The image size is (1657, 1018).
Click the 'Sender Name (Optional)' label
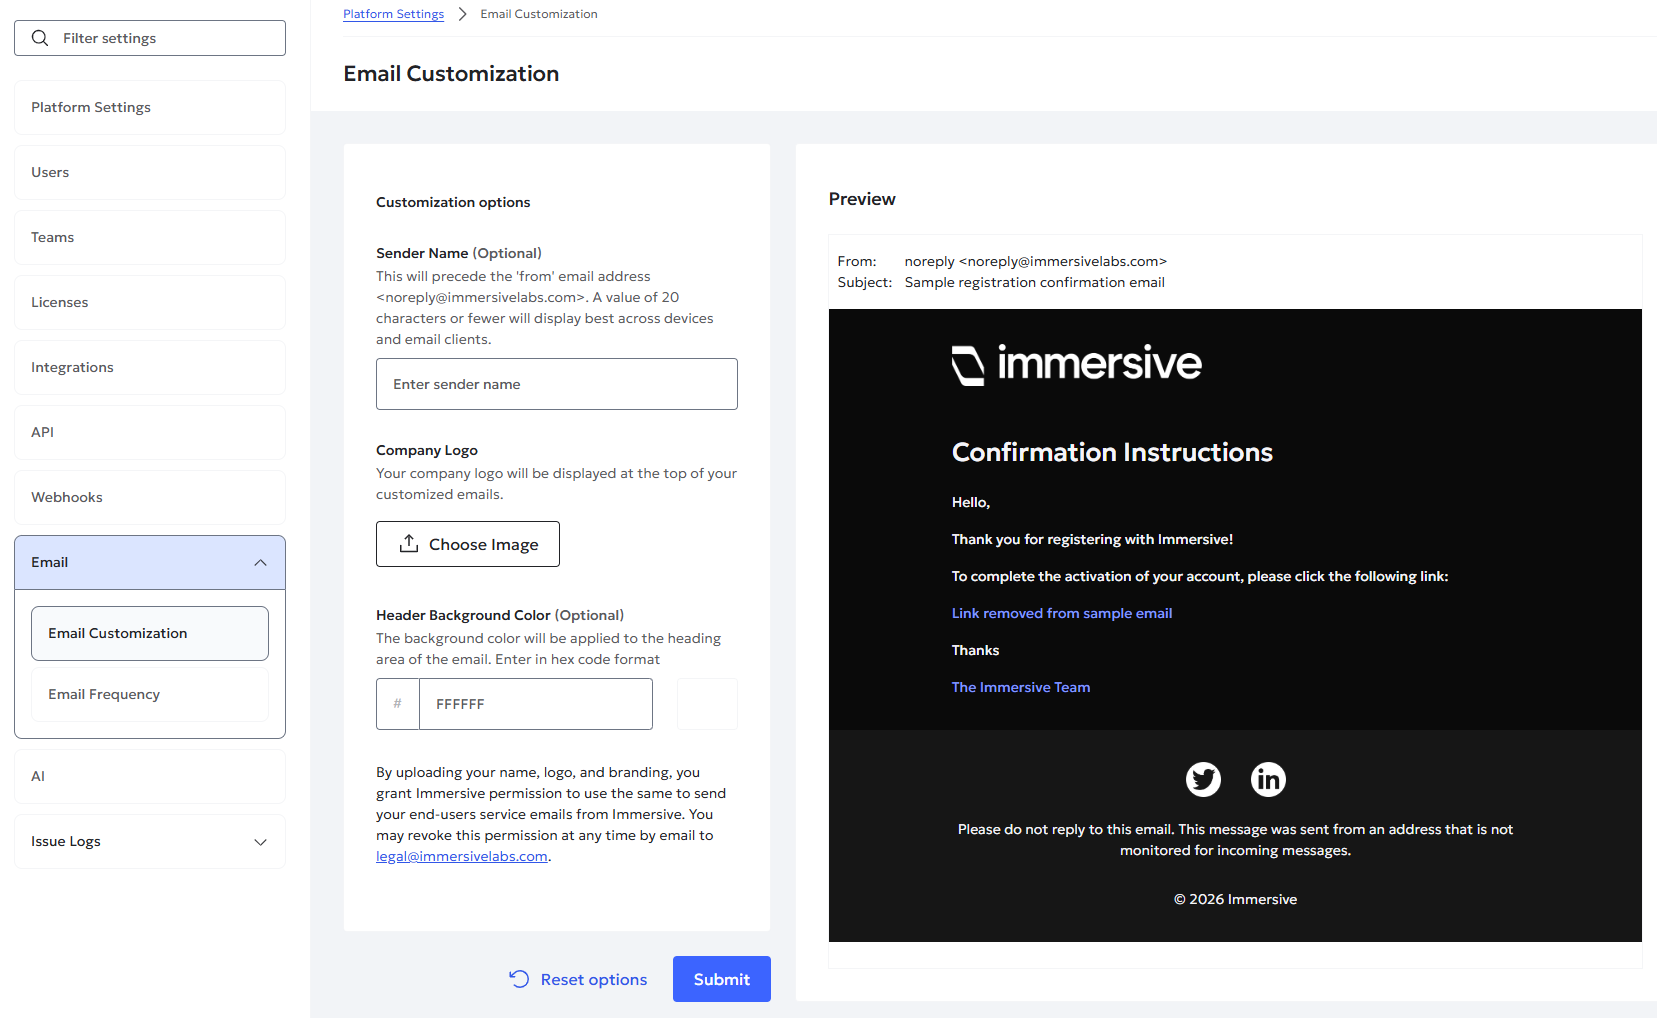[x=459, y=253]
